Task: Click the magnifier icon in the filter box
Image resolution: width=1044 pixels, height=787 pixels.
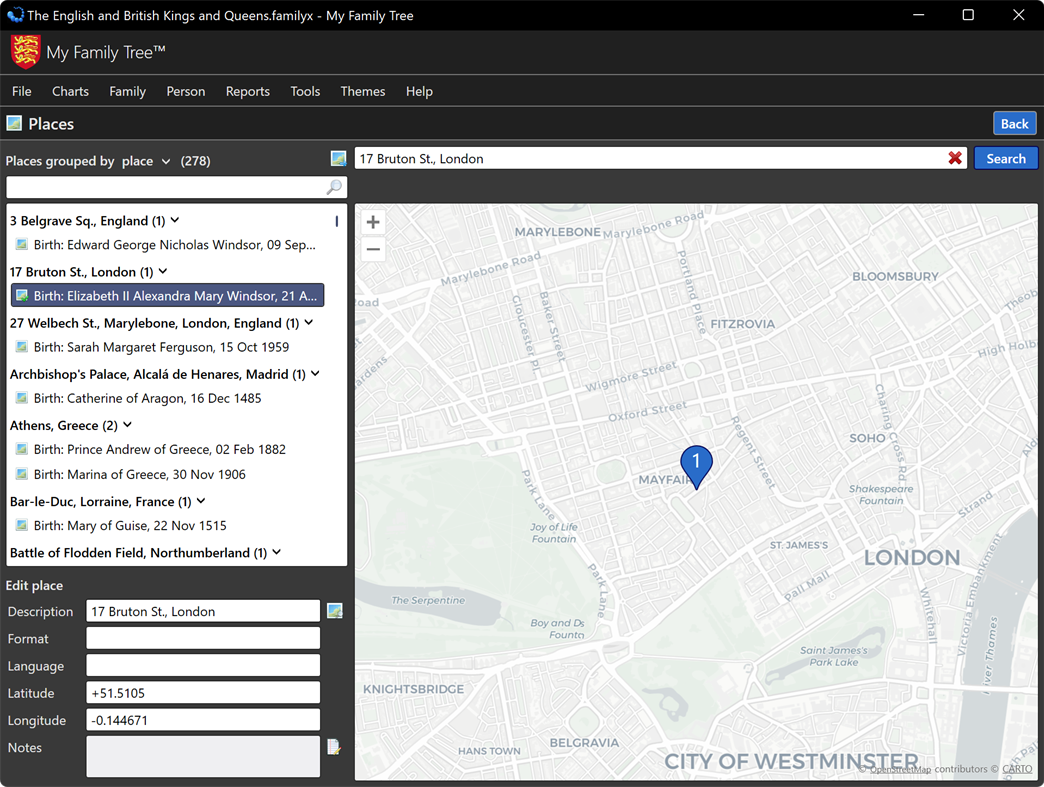Action: [334, 187]
